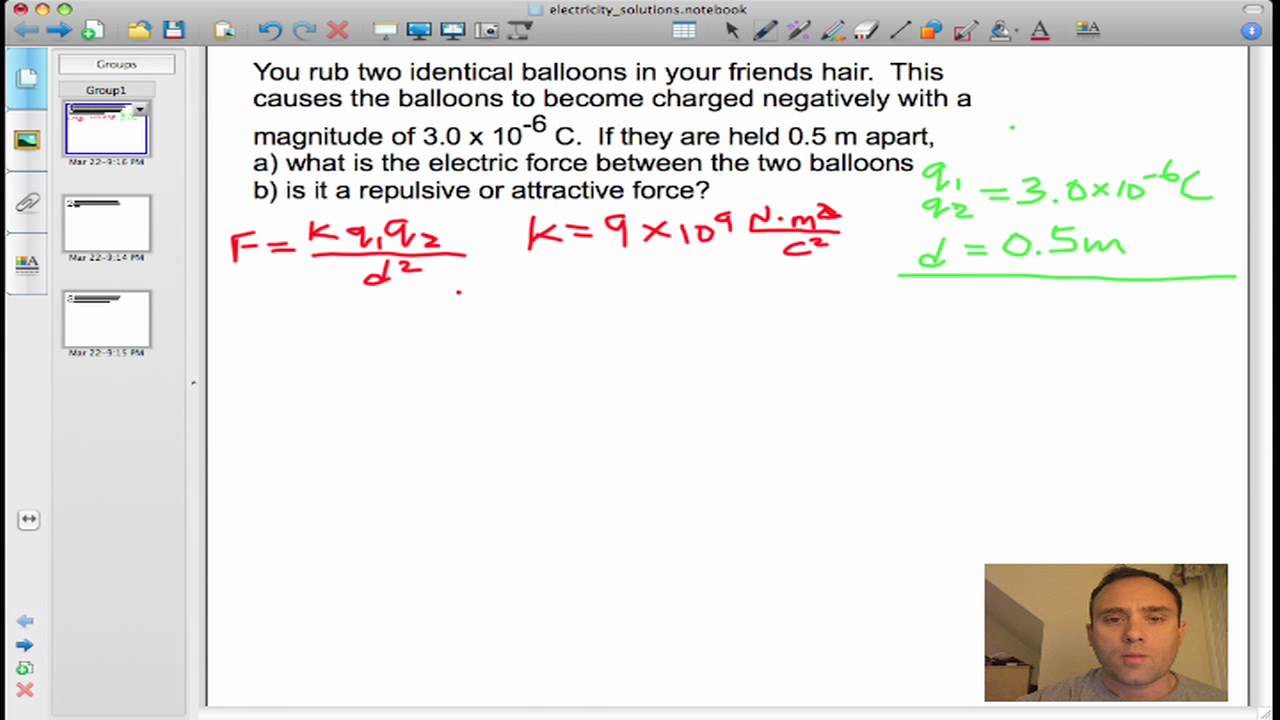Viewport: 1280px width, 720px height.
Task: Open the Screen Capture toolbar
Action: (487, 30)
